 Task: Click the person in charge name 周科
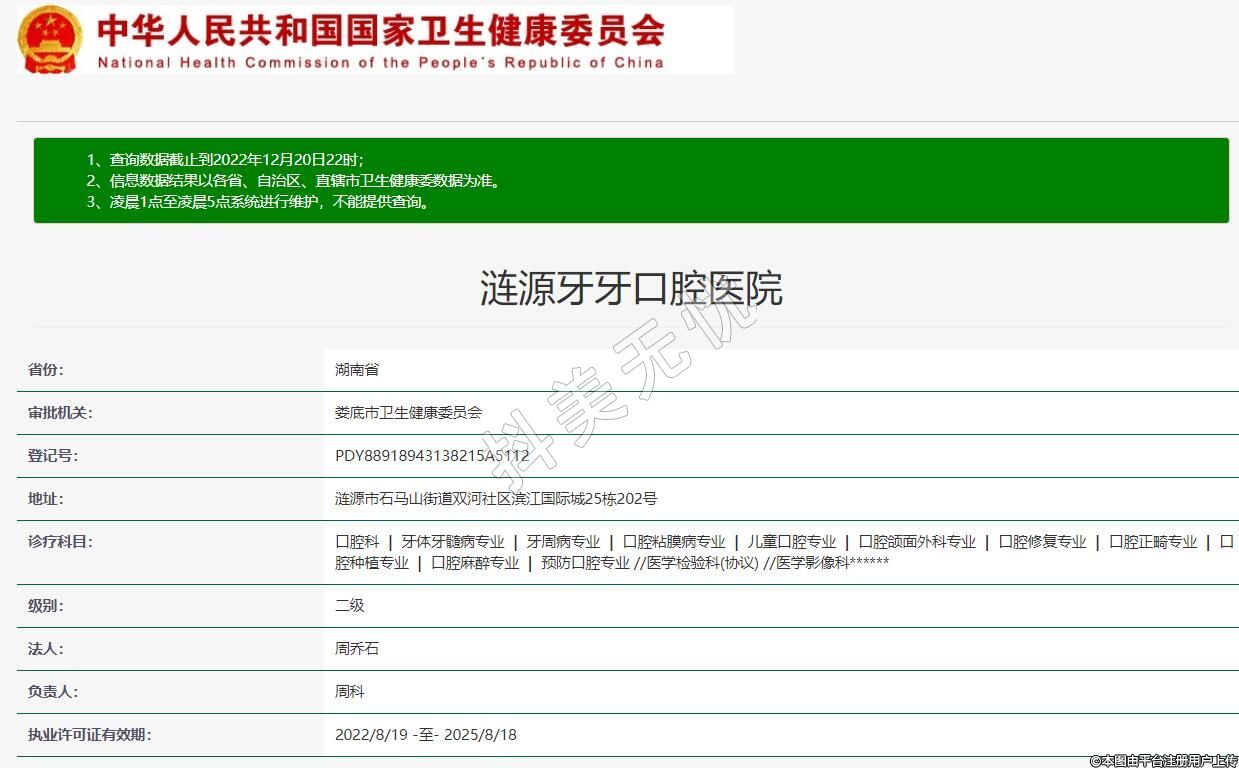click(350, 692)
